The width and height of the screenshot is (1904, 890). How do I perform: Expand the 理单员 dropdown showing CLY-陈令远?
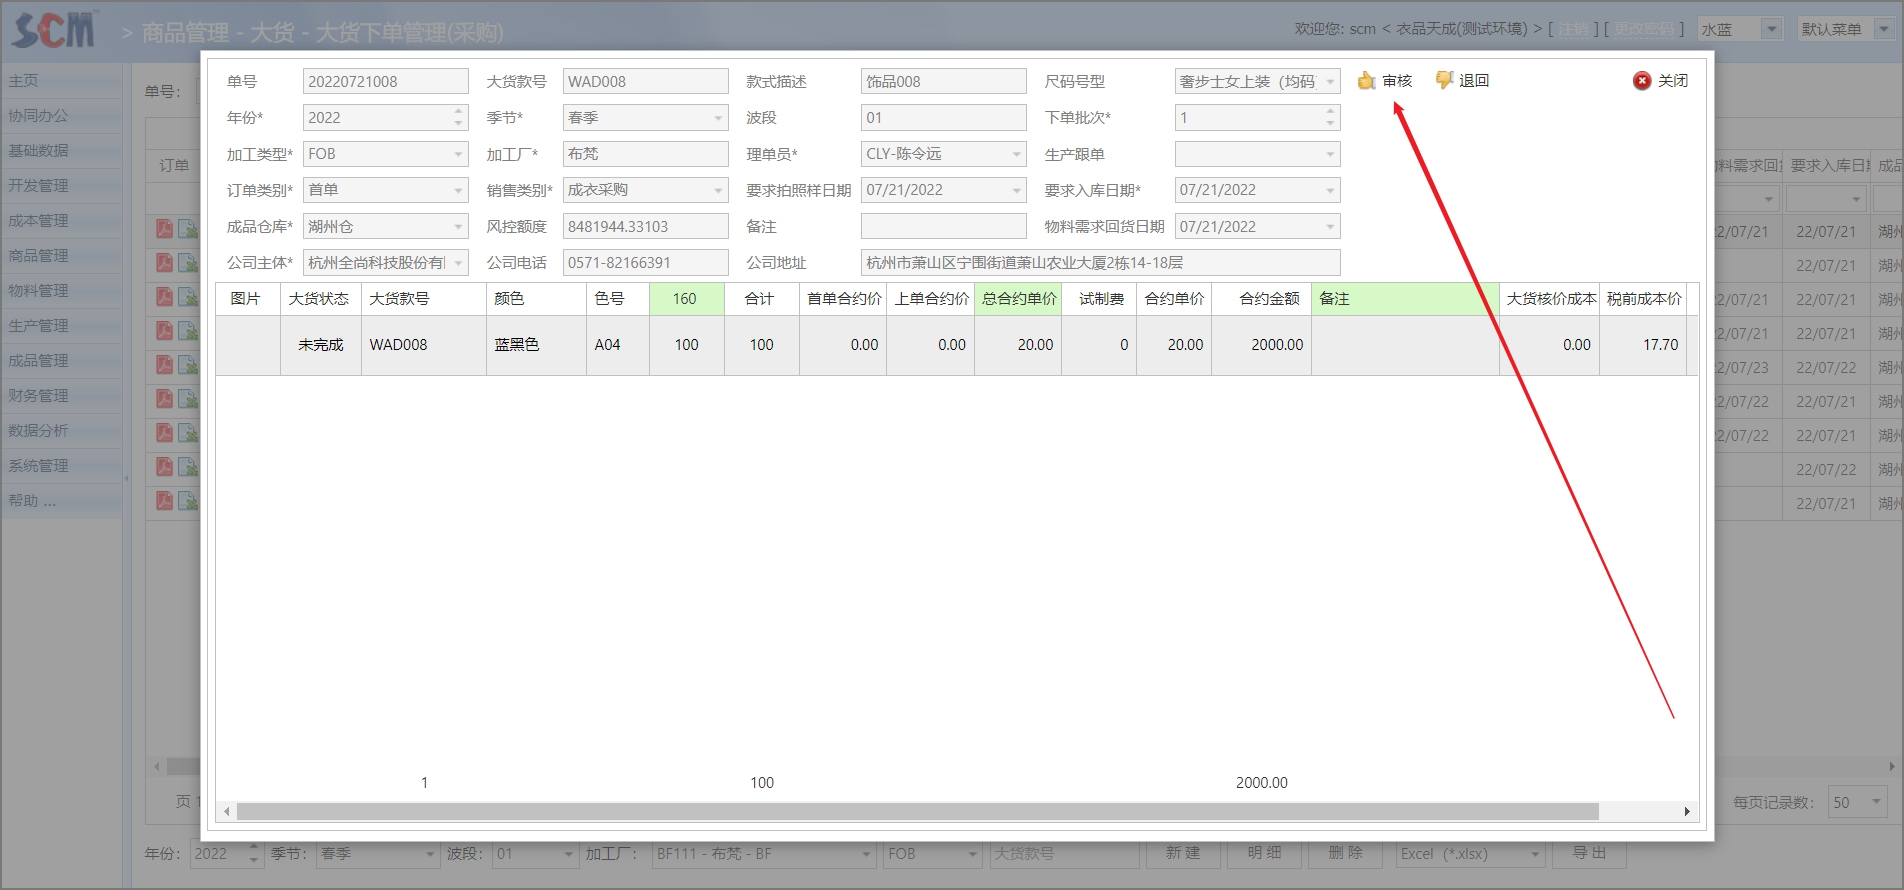click(1016, 154)
